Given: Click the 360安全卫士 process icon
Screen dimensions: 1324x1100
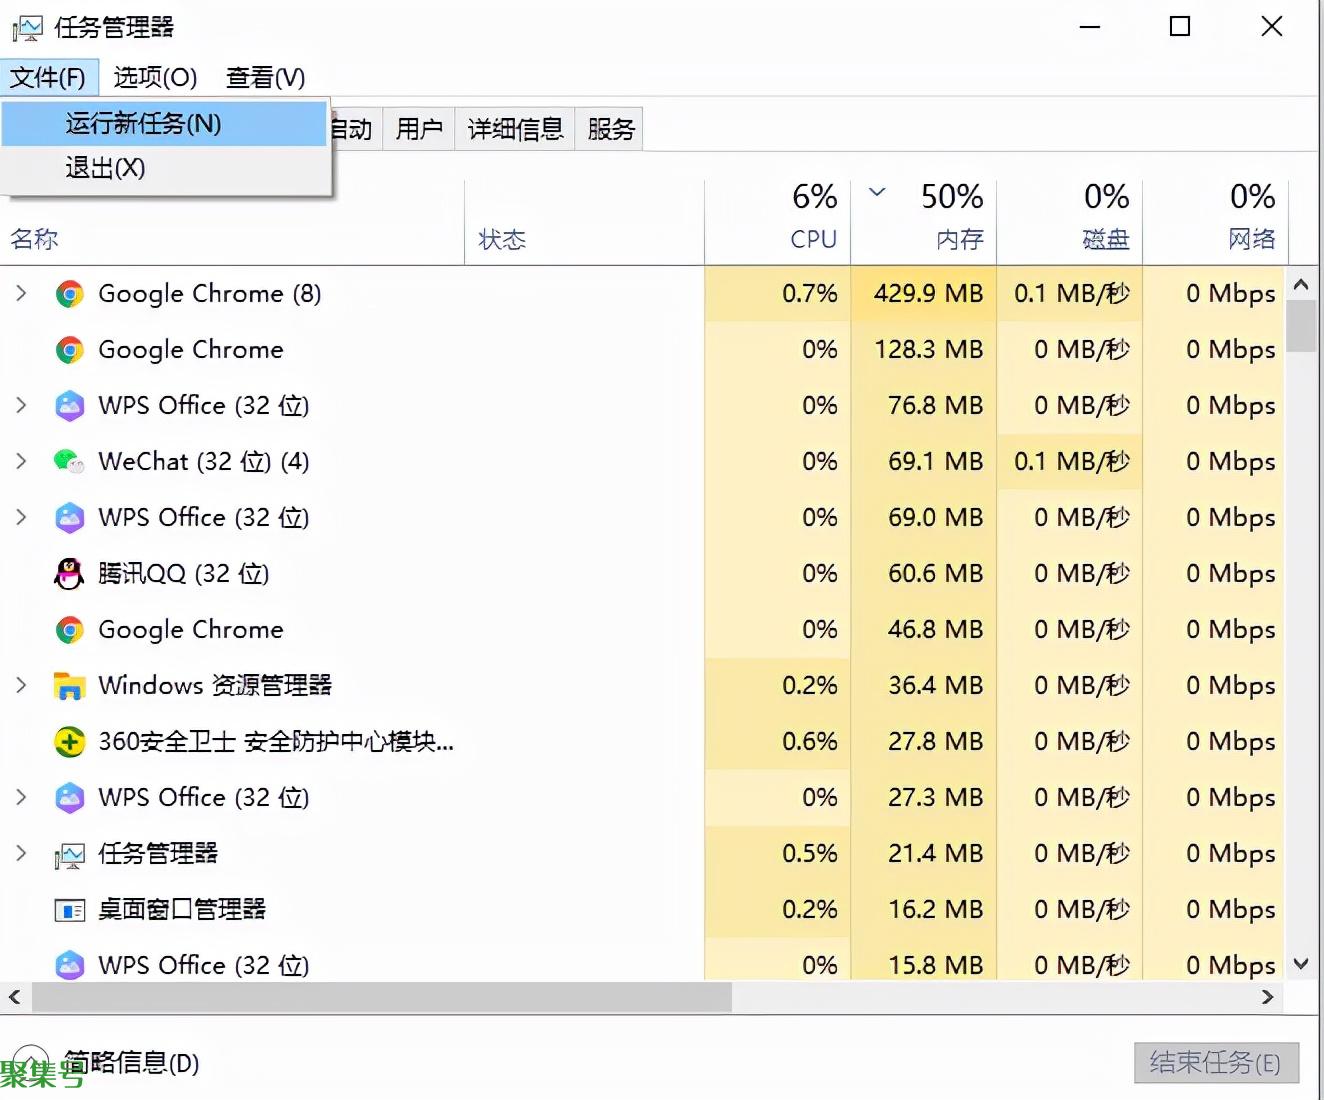Looking at the screenshot, I should (69, 742).
